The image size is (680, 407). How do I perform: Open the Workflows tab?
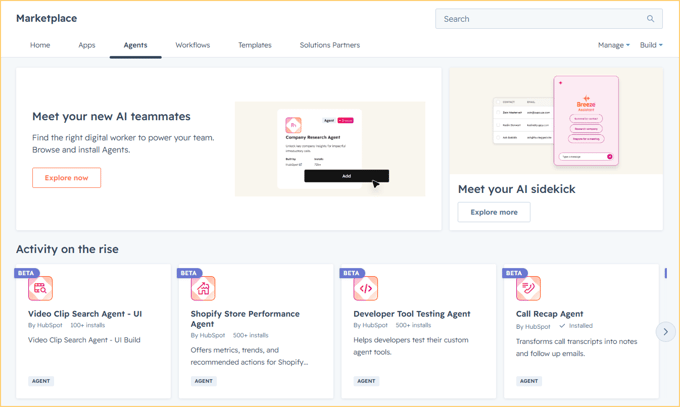click(193, 45)
